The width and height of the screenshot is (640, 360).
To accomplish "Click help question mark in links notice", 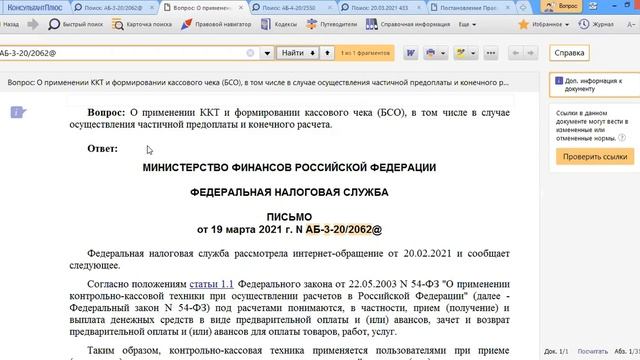I will (622, 138).
